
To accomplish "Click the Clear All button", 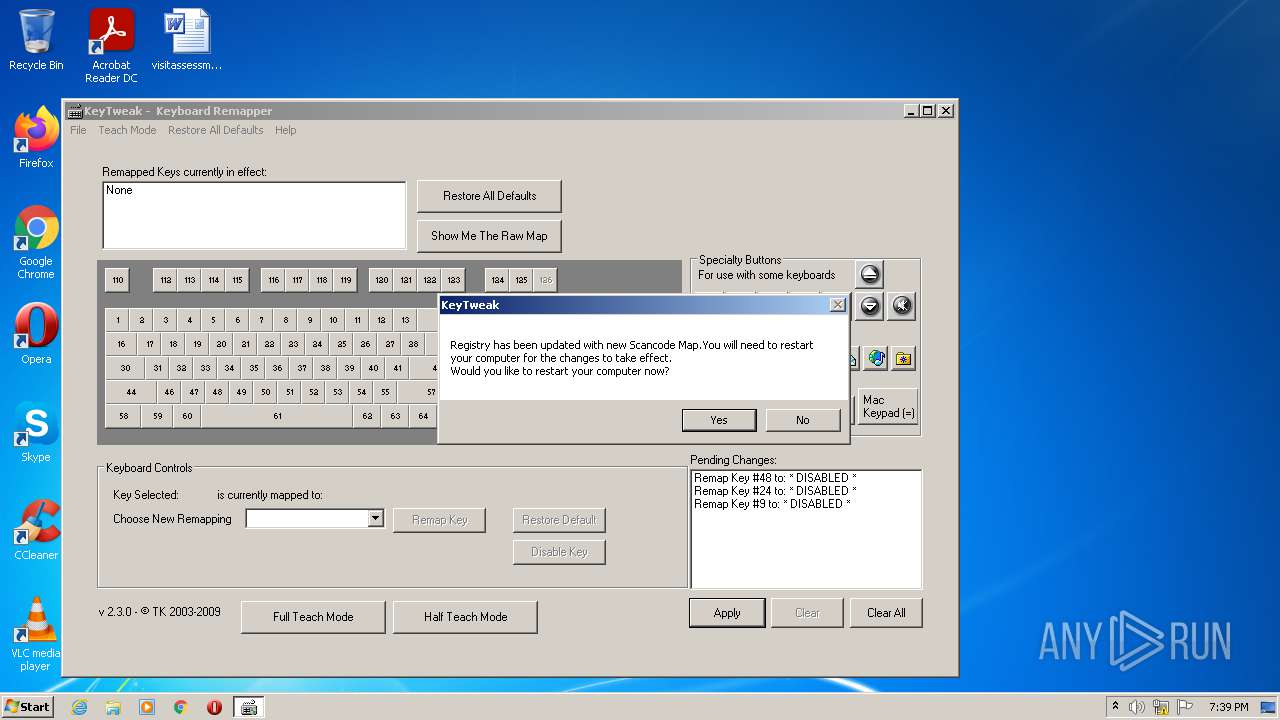I will (x=886, y=613).
